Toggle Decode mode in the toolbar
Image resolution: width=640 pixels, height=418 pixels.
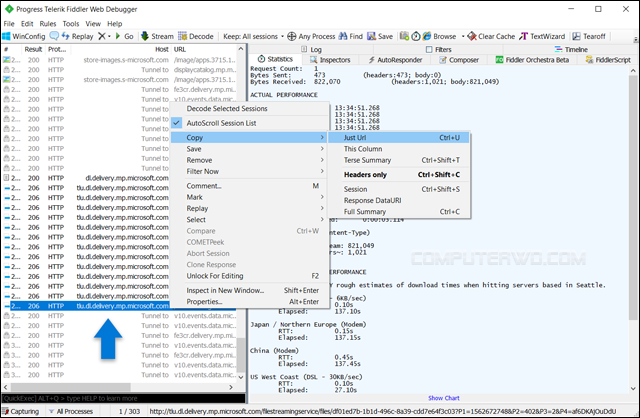(196, 36)
